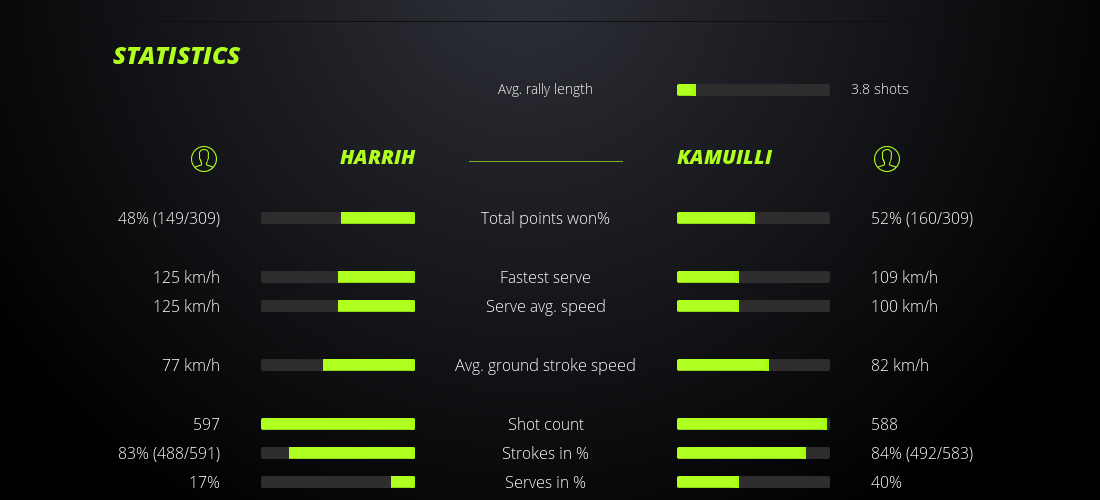1100x500 pixels.
Task: Click Harrih's Fastest serve bar
Action: [x=338, y=277]
